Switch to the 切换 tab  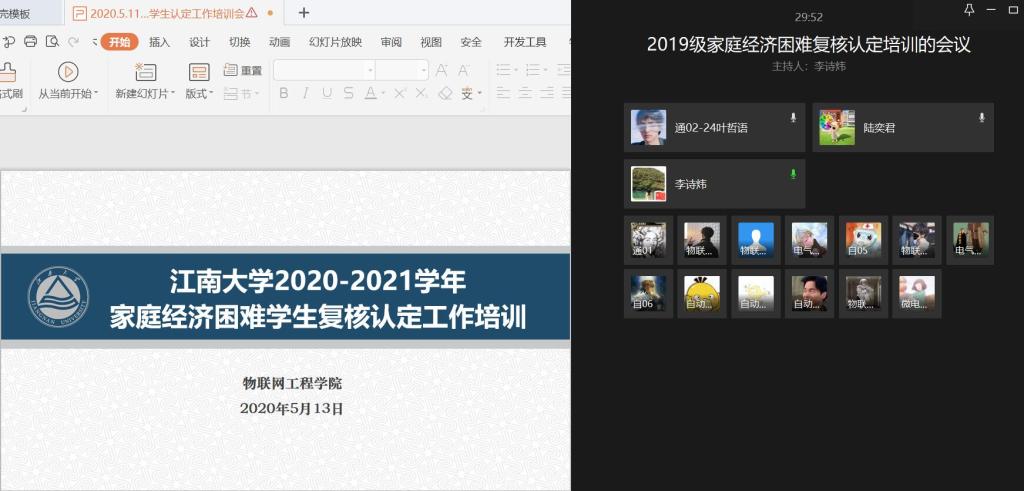240,42
